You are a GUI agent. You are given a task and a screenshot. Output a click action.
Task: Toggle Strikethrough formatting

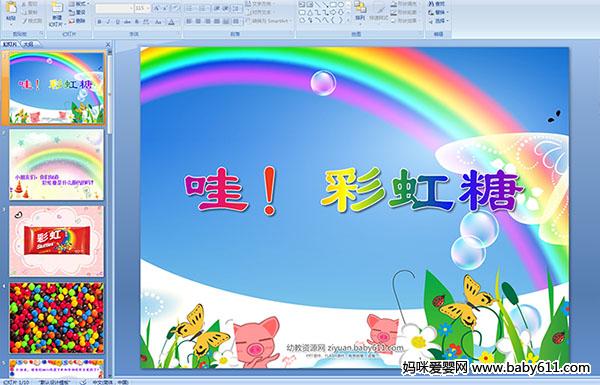127,22
